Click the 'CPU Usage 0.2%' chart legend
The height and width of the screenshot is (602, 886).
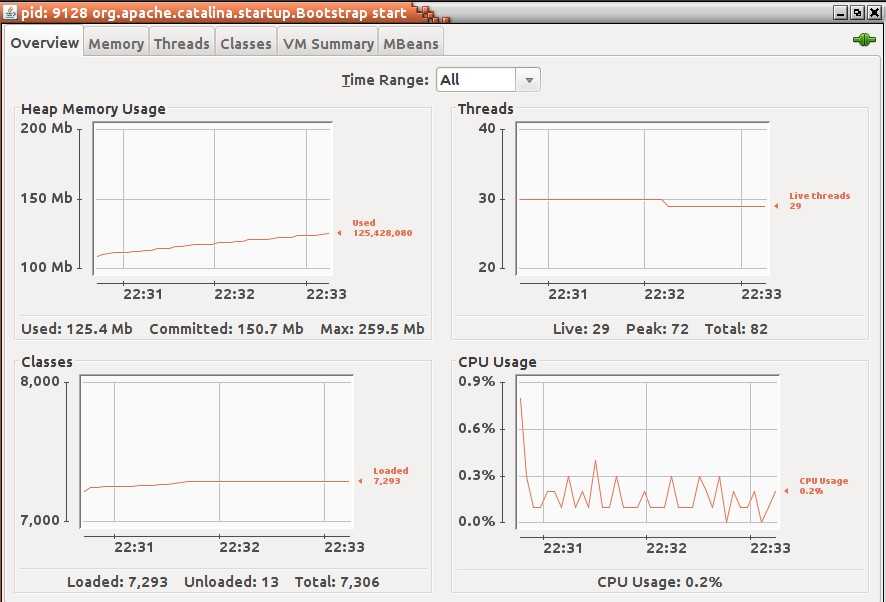(823, 486)
